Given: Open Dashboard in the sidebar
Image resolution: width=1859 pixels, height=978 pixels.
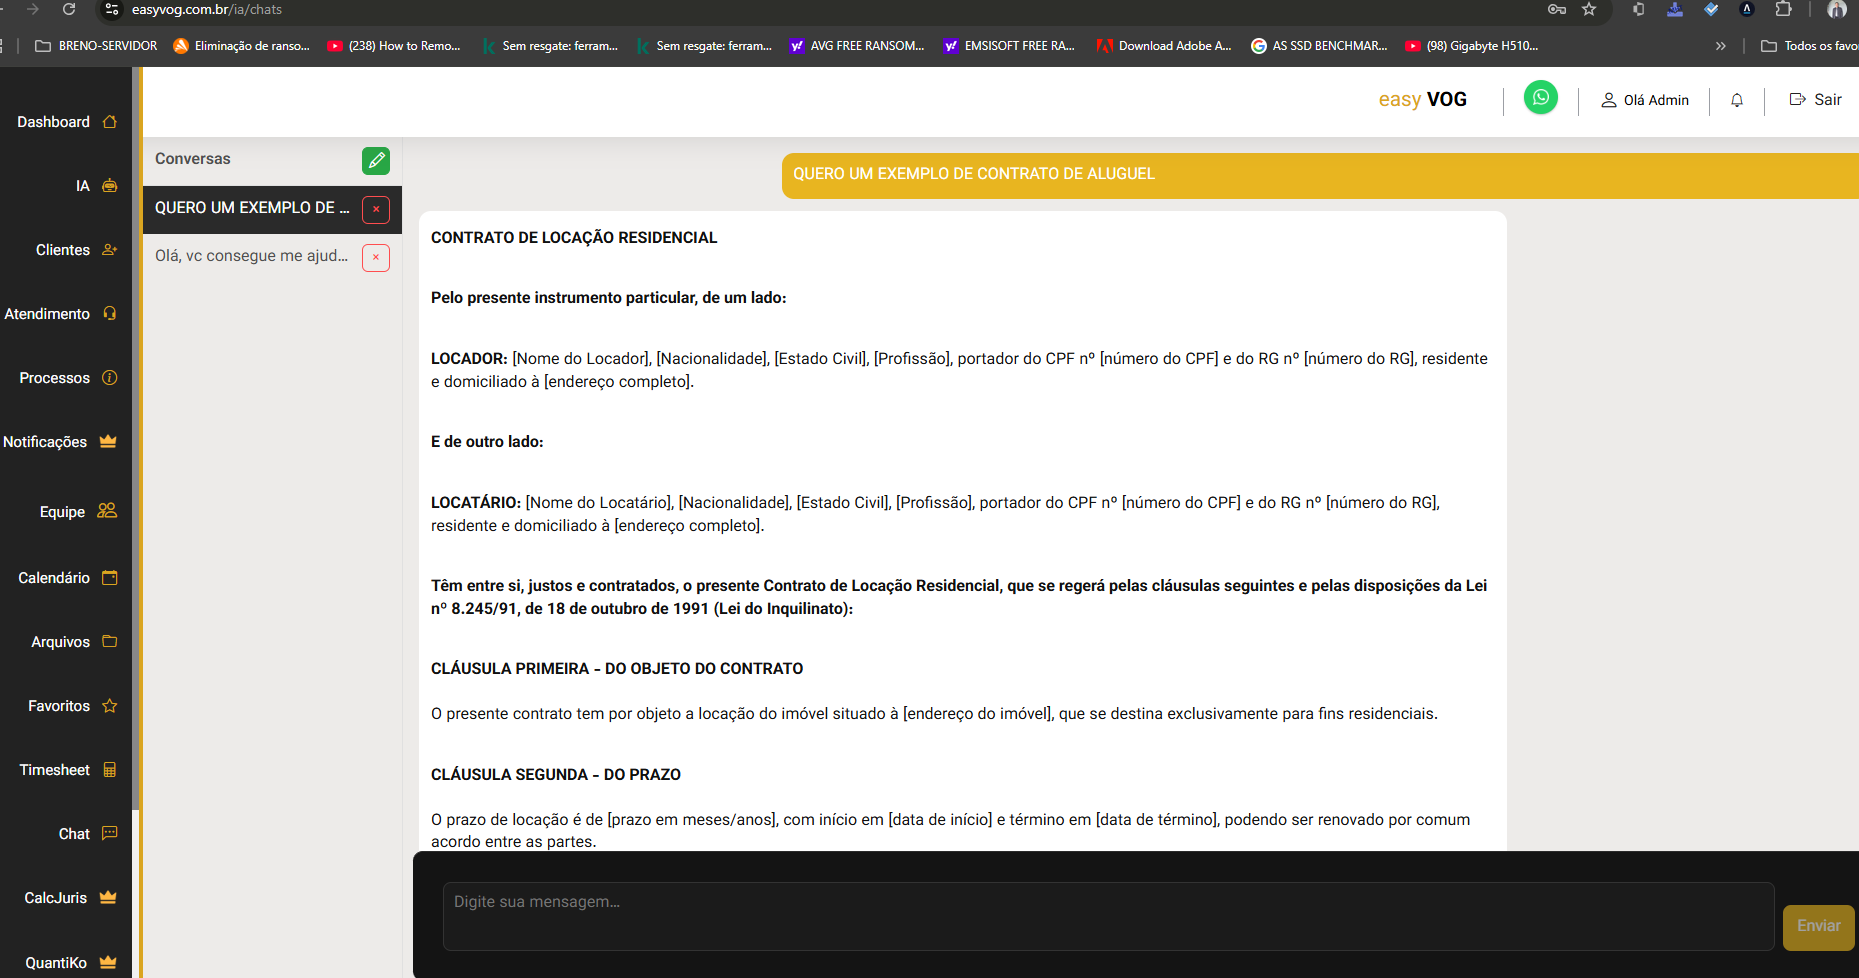Looking at the screenshot, I should [66, 122].
